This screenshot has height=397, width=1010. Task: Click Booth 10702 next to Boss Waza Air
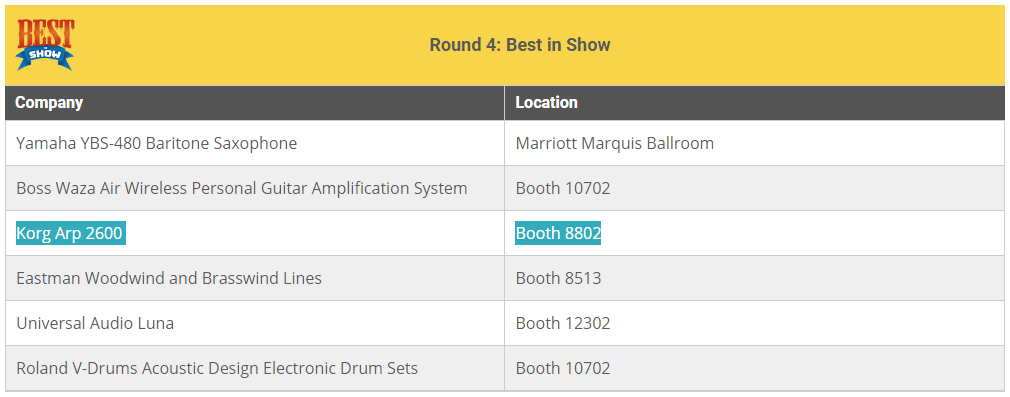(562, 188)
